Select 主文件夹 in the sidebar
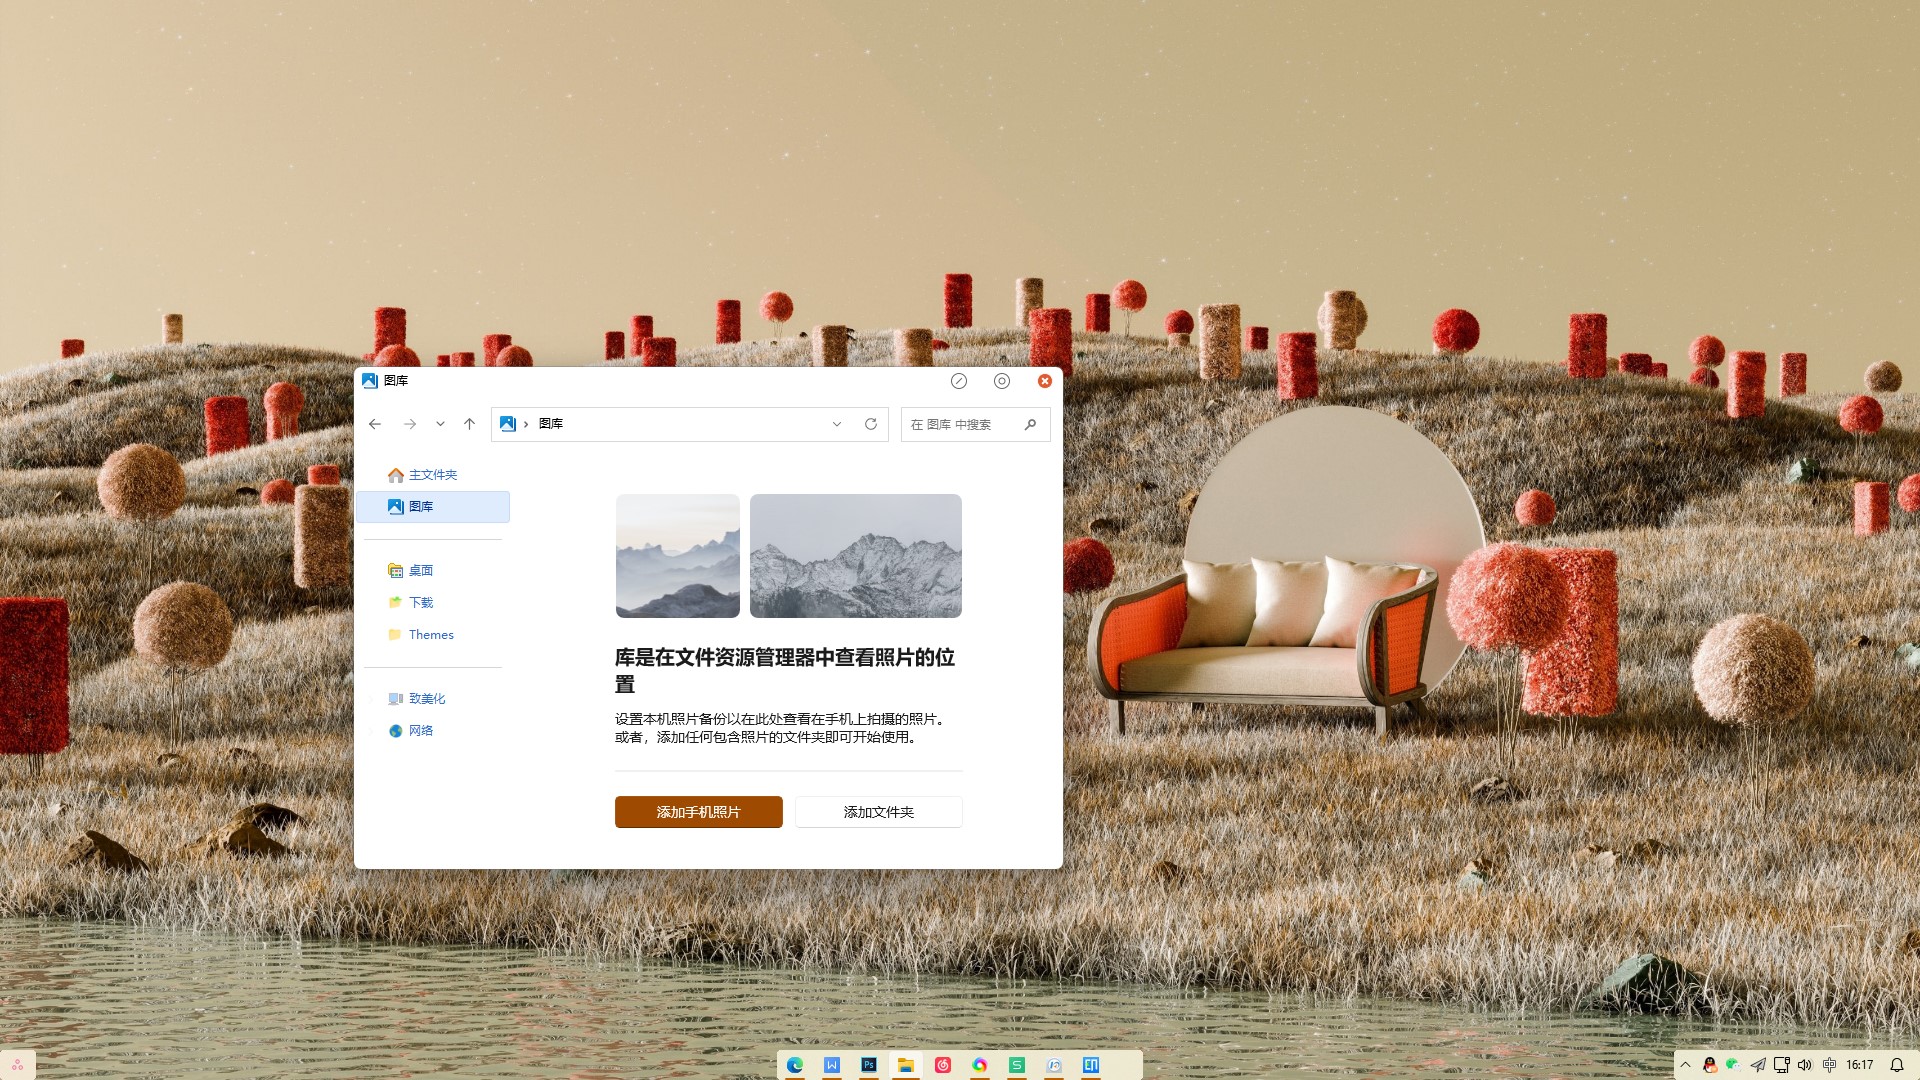Image resolution: width=1920 pixels, height=1080 pixels. 432,475
